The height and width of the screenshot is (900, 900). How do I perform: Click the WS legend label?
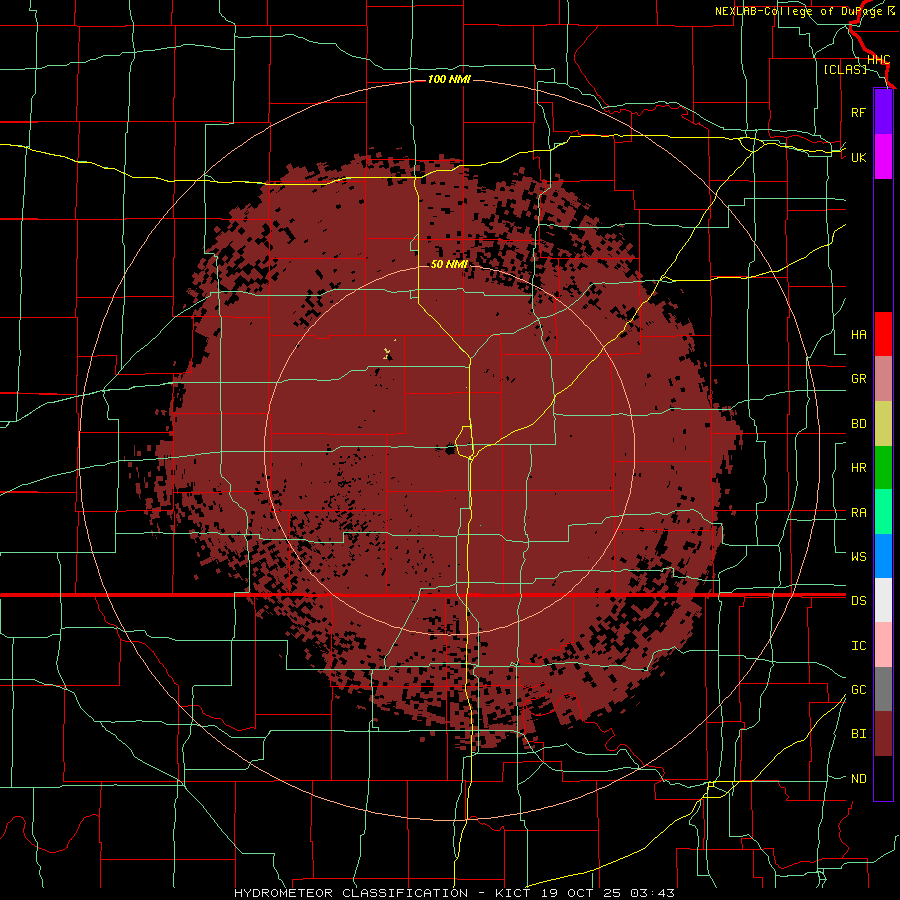pos(858,556)
